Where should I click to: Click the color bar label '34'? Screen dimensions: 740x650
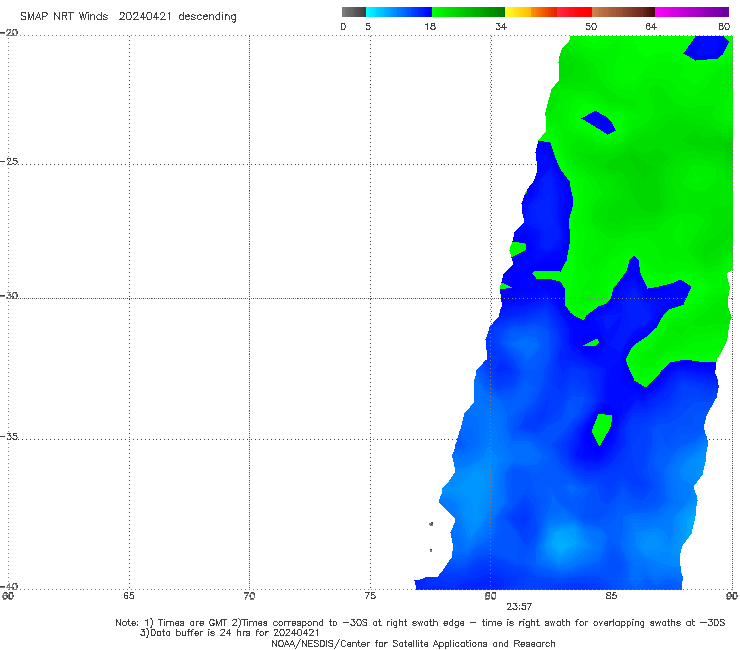pyautogui.click(x=501, y=26)
